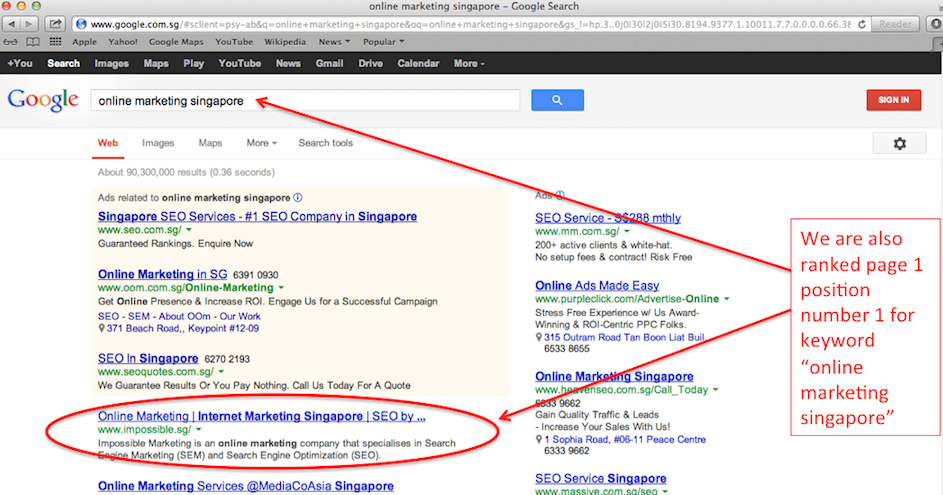Open 371 Beach Road address link
The height and width of the screenshot is (495, 943).
[183, 328]
